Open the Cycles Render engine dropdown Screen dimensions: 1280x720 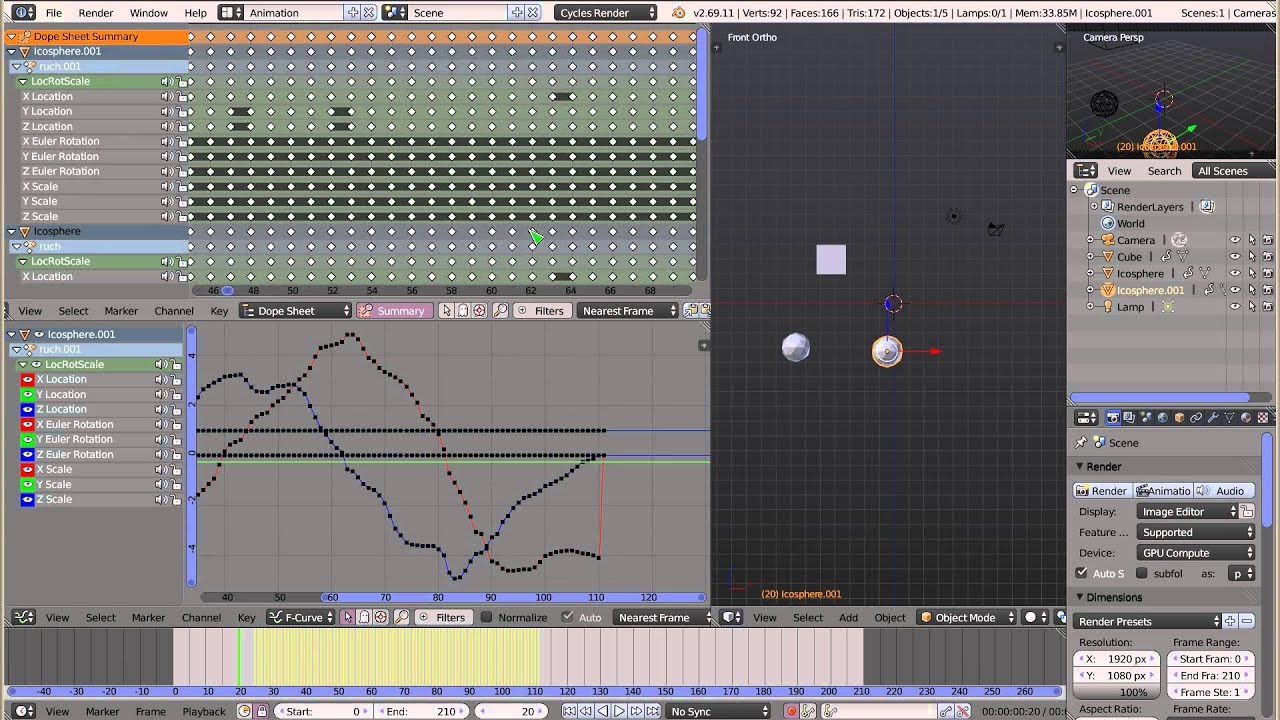(607, 12)
